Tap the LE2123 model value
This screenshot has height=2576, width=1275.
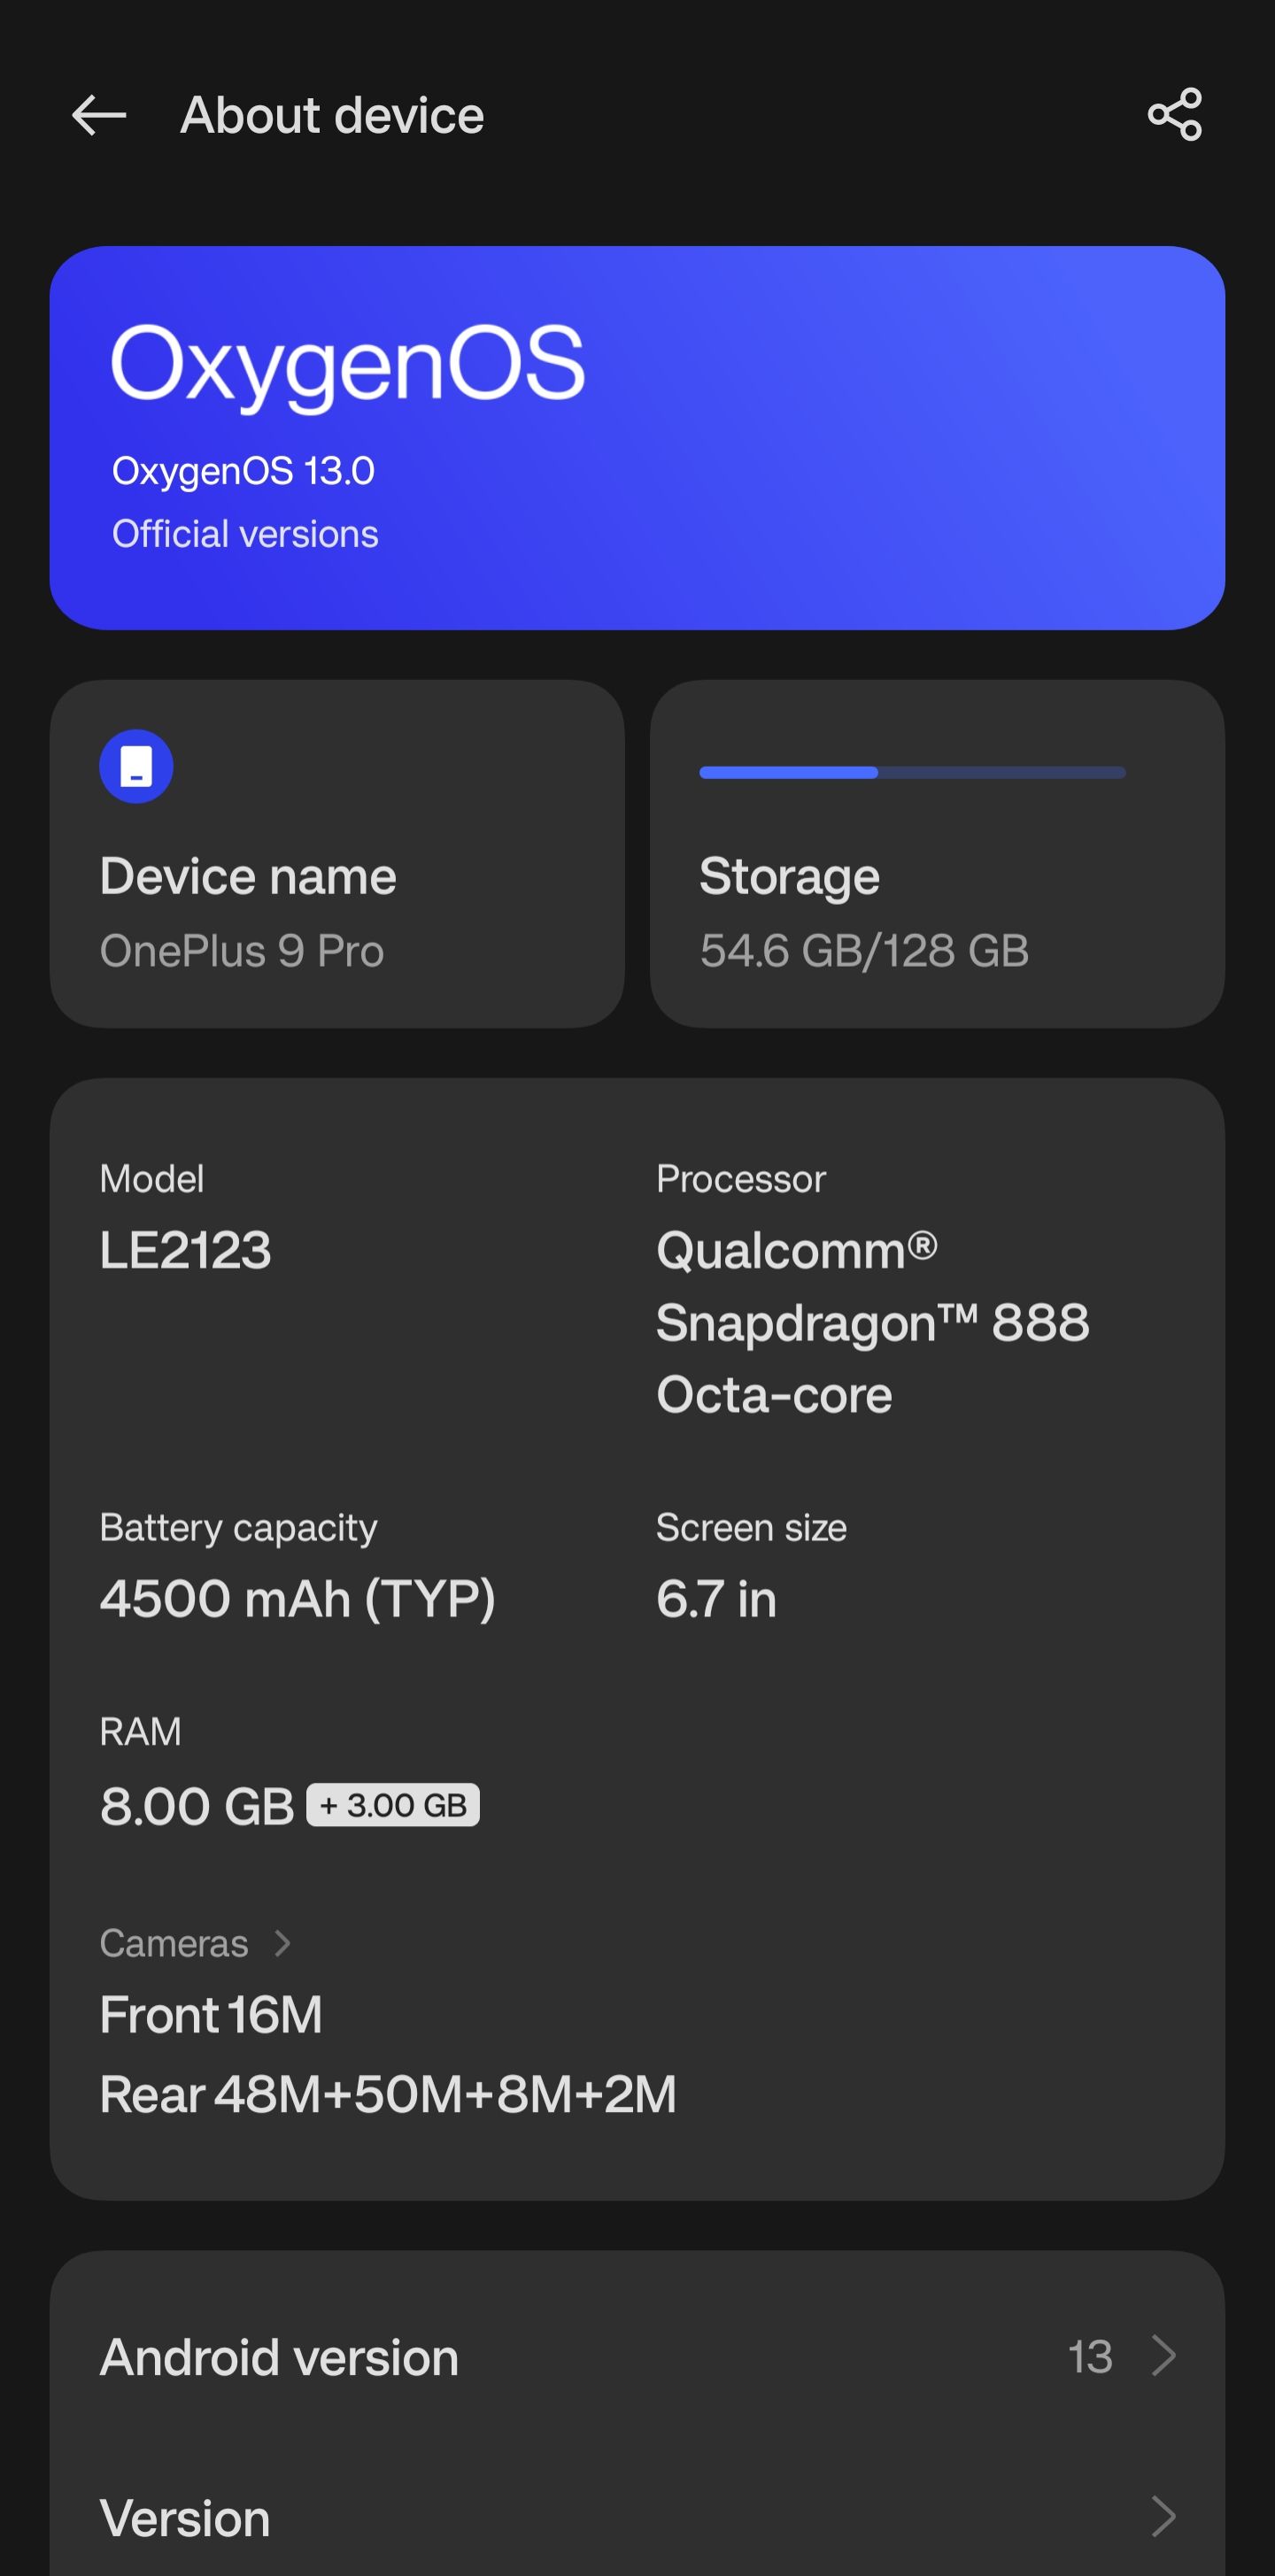pos(186,1250)
